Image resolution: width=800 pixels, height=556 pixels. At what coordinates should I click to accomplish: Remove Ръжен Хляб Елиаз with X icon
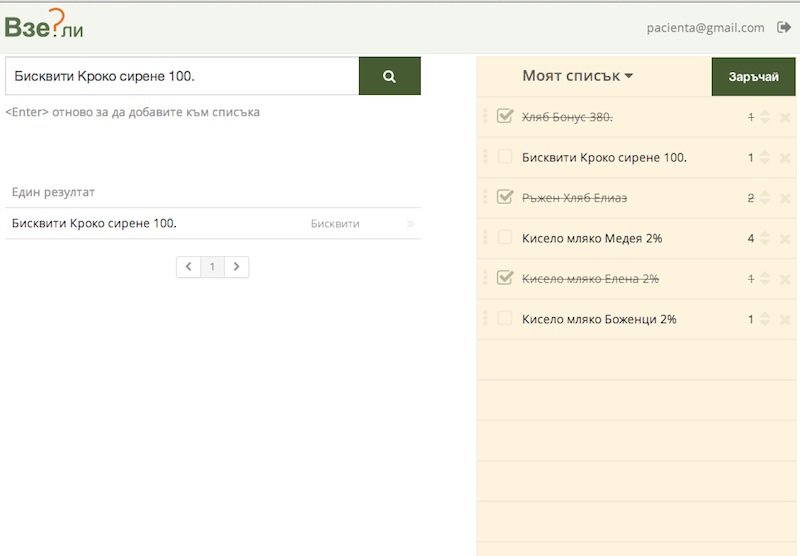click(x=785, y=198)
